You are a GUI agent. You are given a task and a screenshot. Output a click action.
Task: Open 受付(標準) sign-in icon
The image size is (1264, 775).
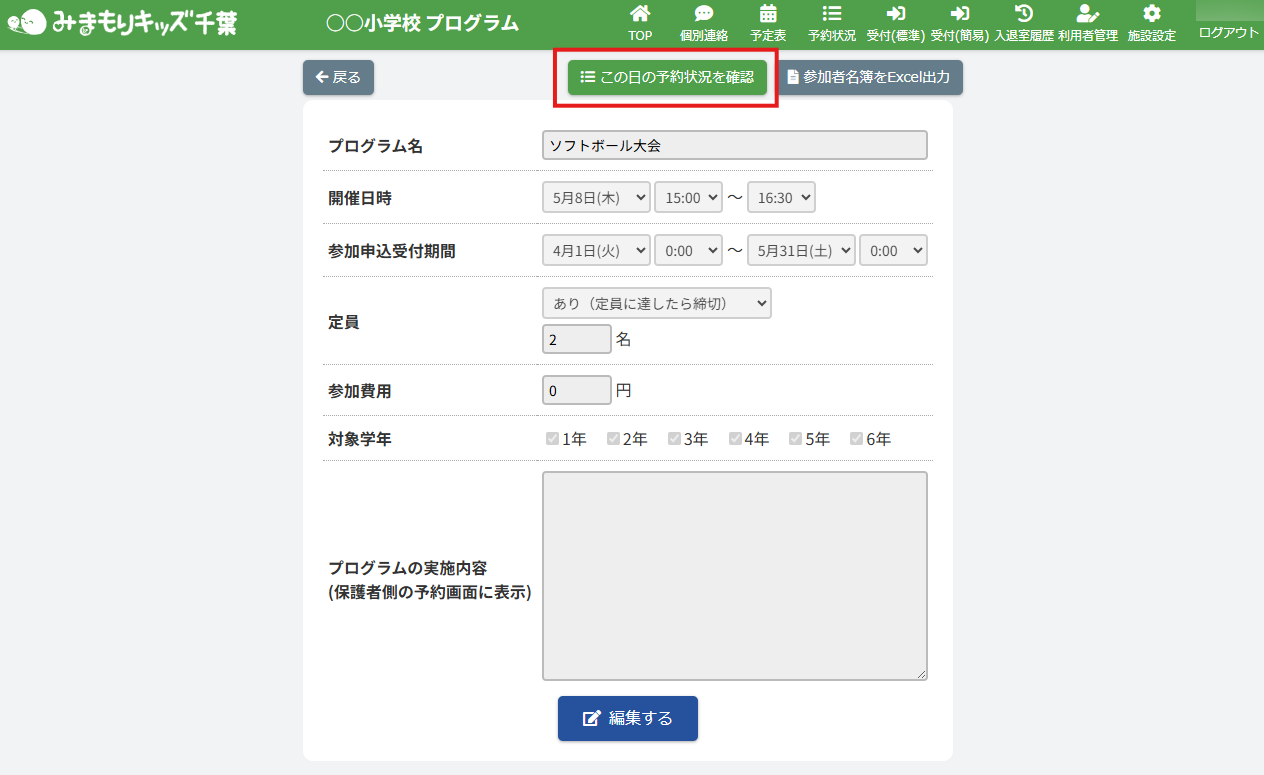coord(895,14)
